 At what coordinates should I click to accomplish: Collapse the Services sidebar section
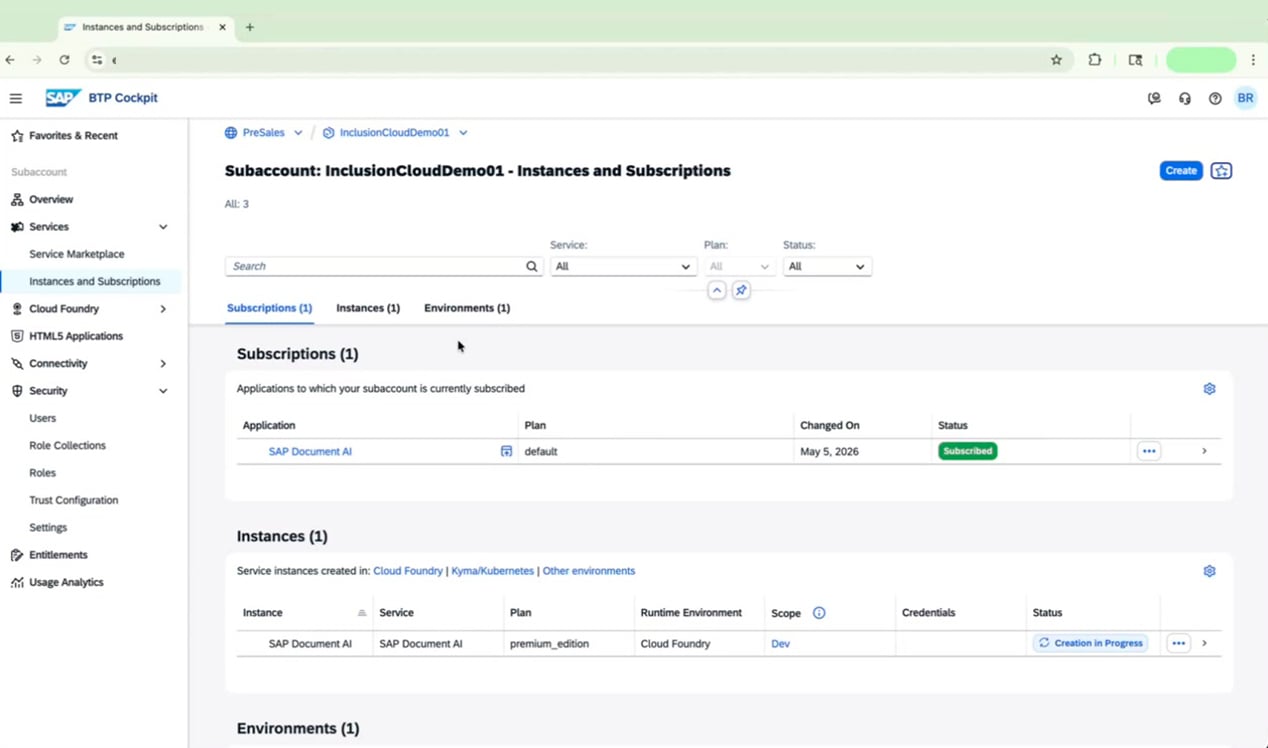[163, 227]
